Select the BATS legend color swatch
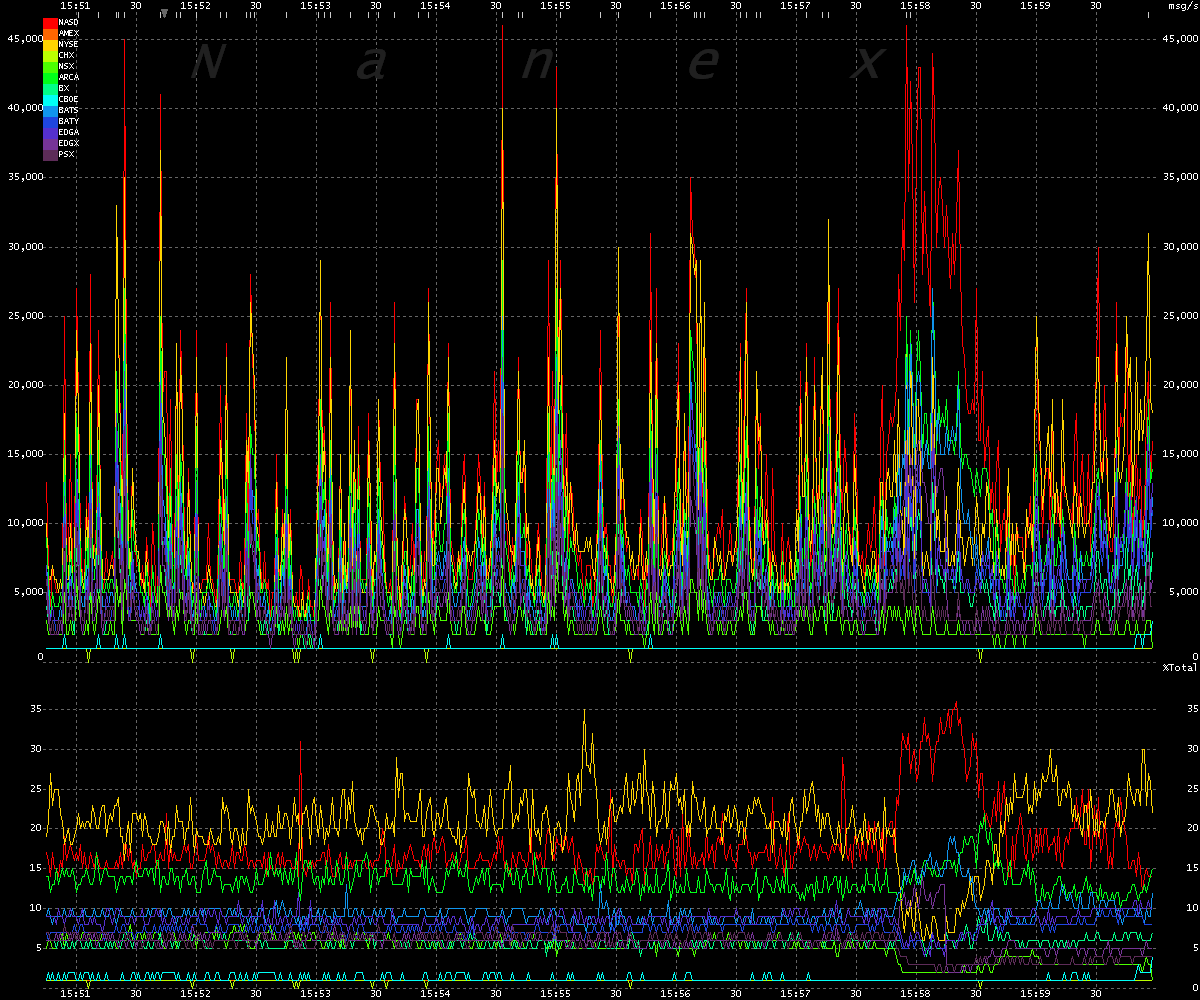This screenshot has height=1000, width=1200. [50, 110]
